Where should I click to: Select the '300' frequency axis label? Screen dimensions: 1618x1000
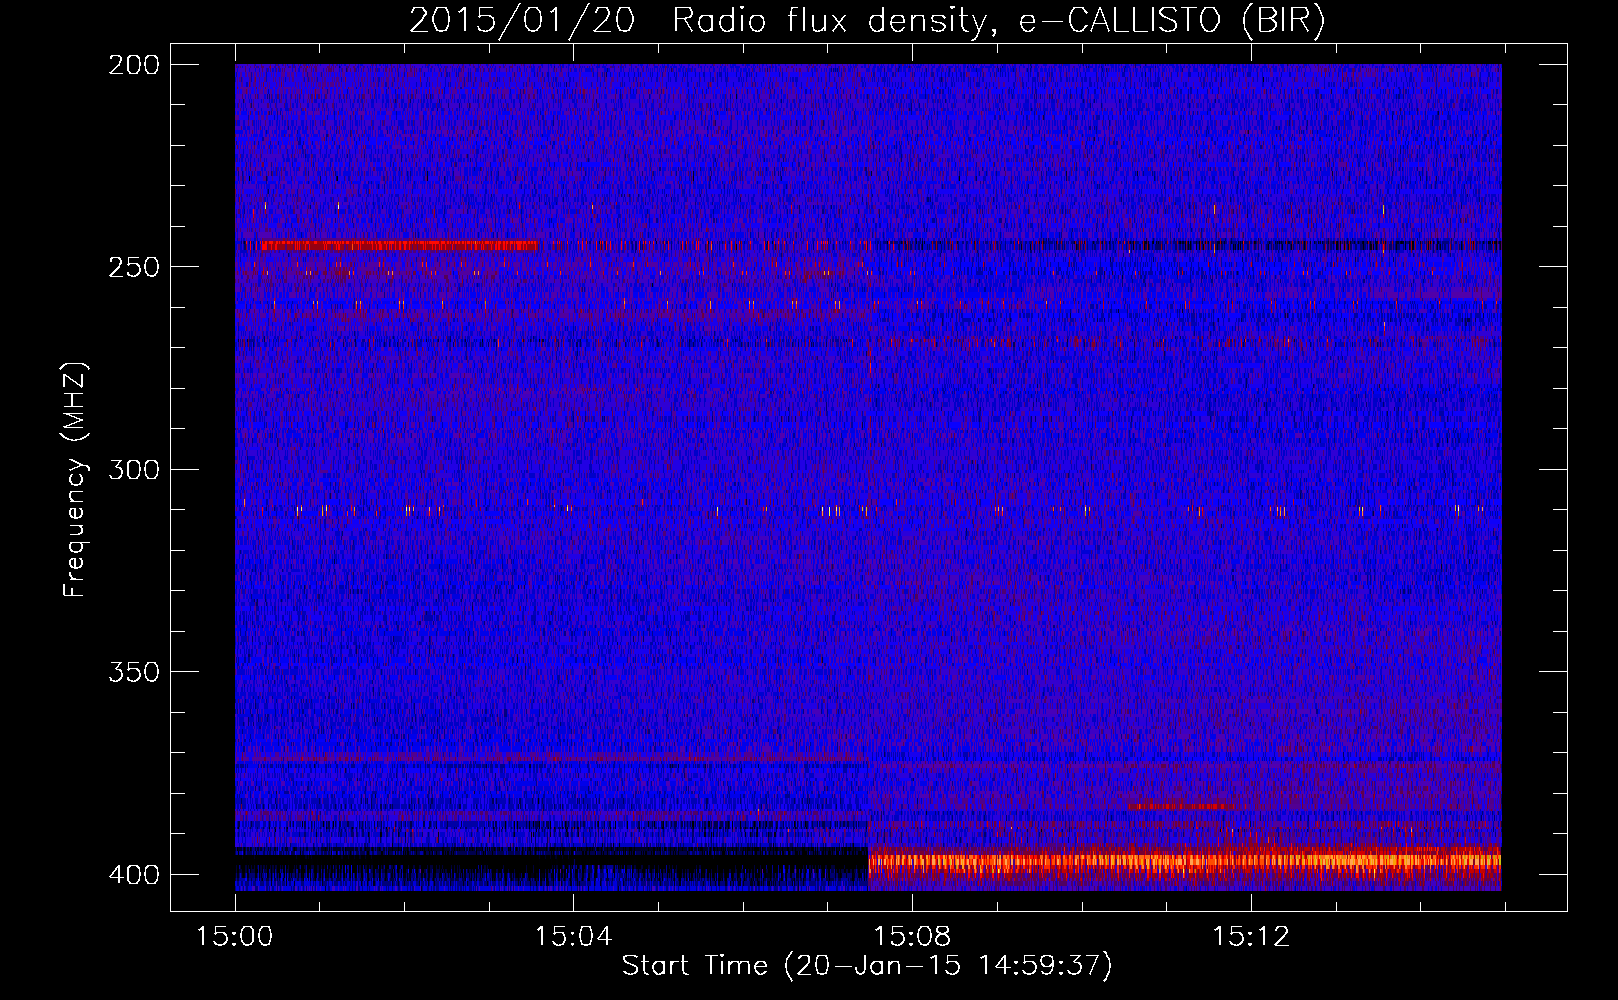134,469
